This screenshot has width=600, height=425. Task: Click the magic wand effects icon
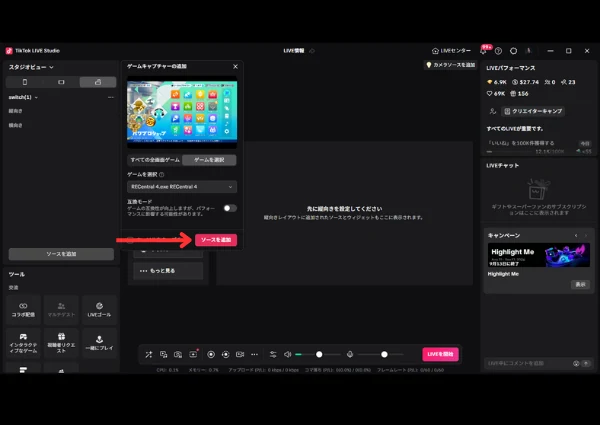149,355
